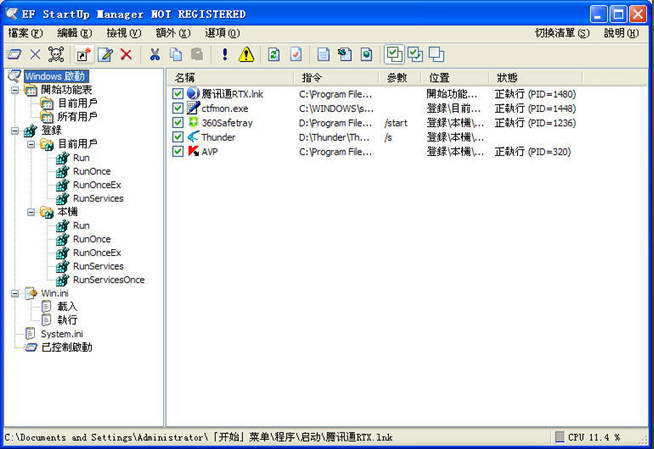Sort by the 狀態 column header
The image size is (654, 449).
tap(536, 78)
